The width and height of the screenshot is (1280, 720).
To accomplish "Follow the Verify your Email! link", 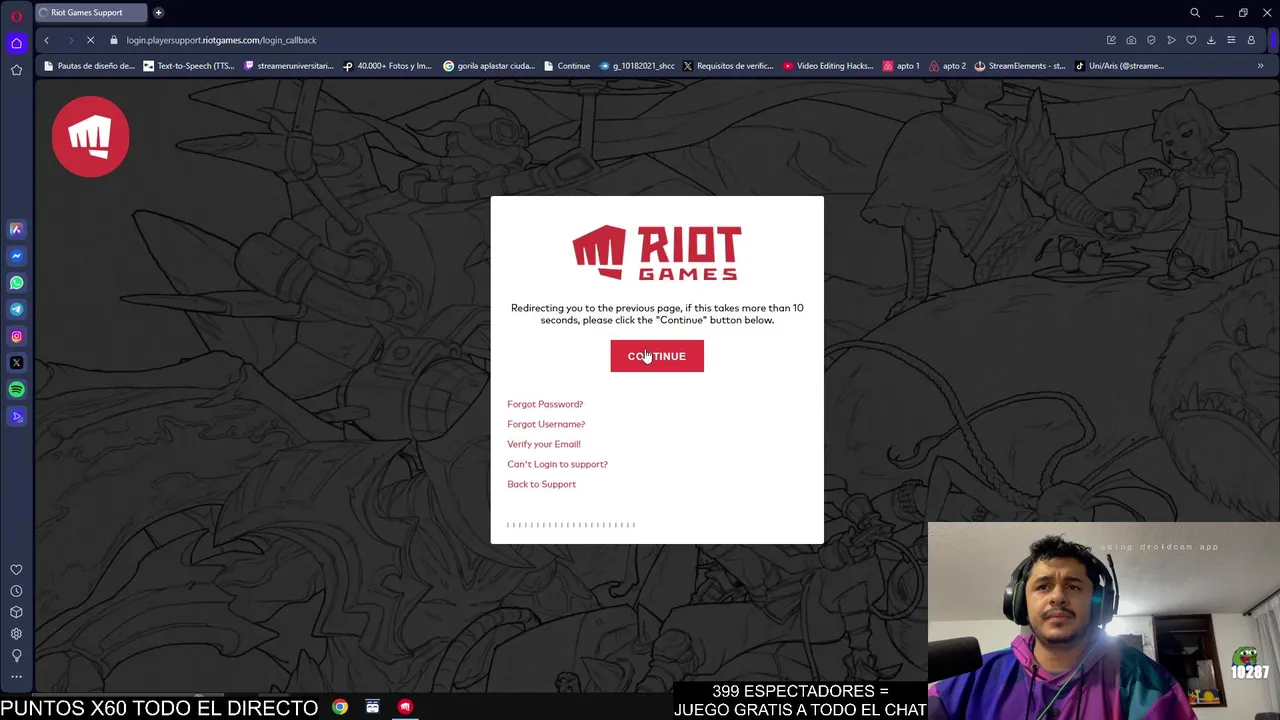I will (544, 444).
